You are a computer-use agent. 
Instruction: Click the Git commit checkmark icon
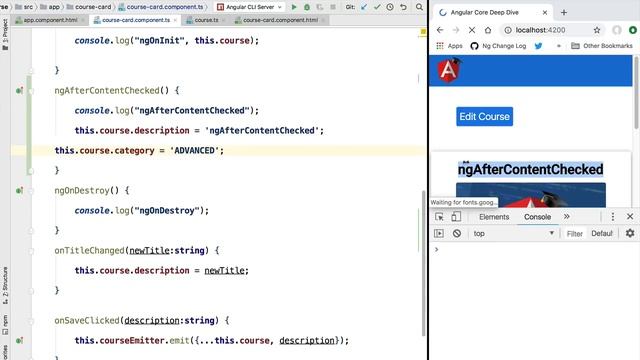click(377, 7)
